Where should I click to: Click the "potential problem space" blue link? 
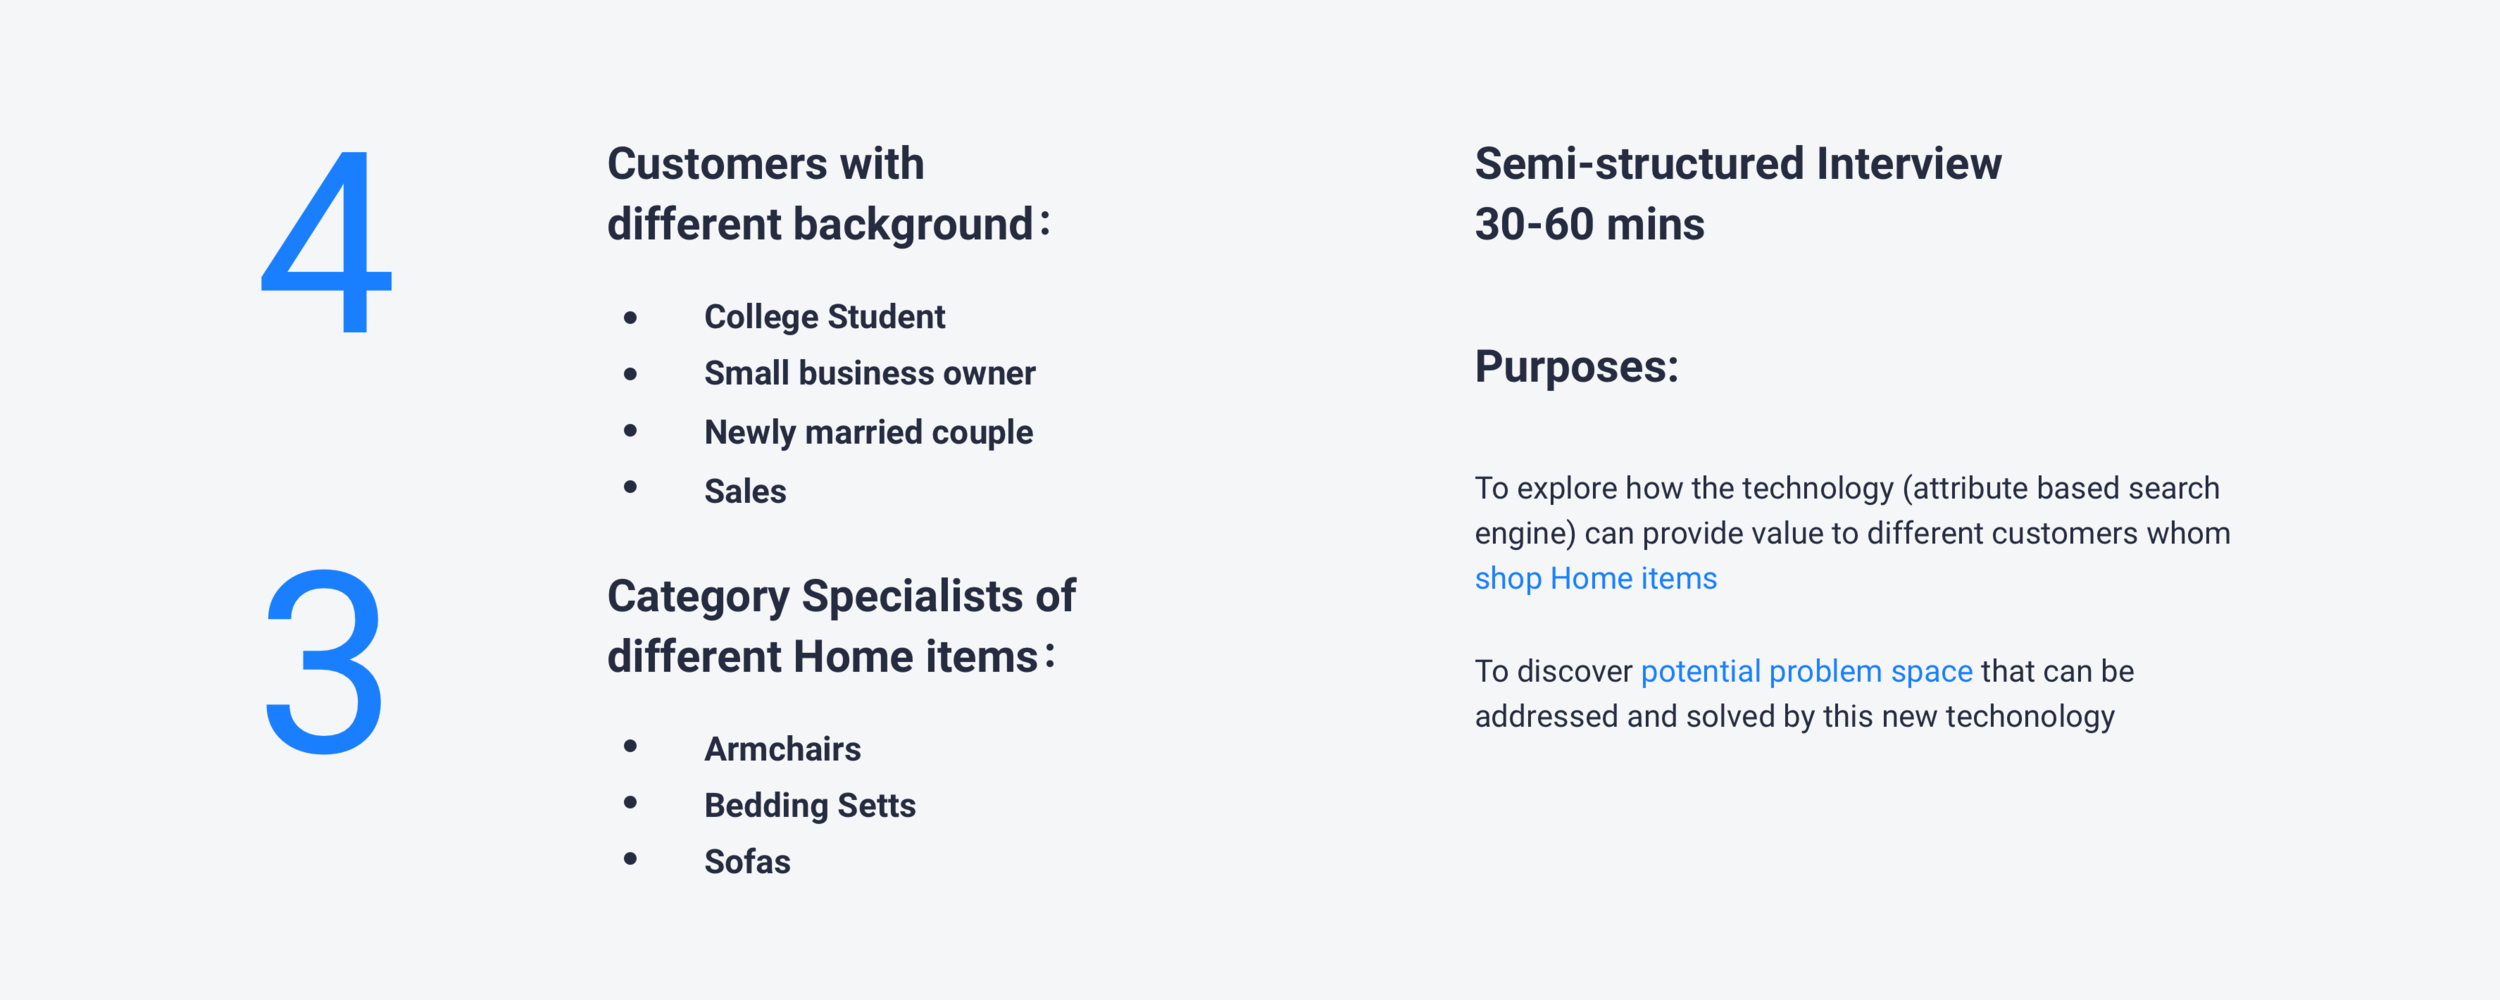pyautogui.click(x=1806, y=671)
